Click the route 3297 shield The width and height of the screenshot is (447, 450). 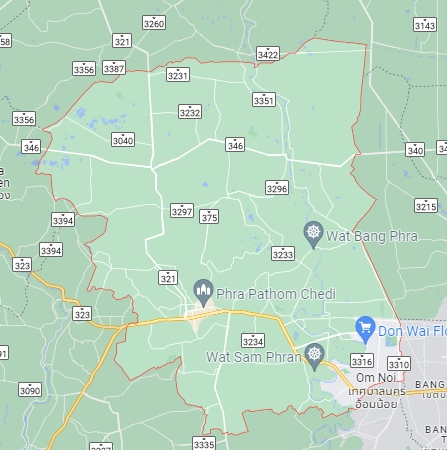(182, 211)
